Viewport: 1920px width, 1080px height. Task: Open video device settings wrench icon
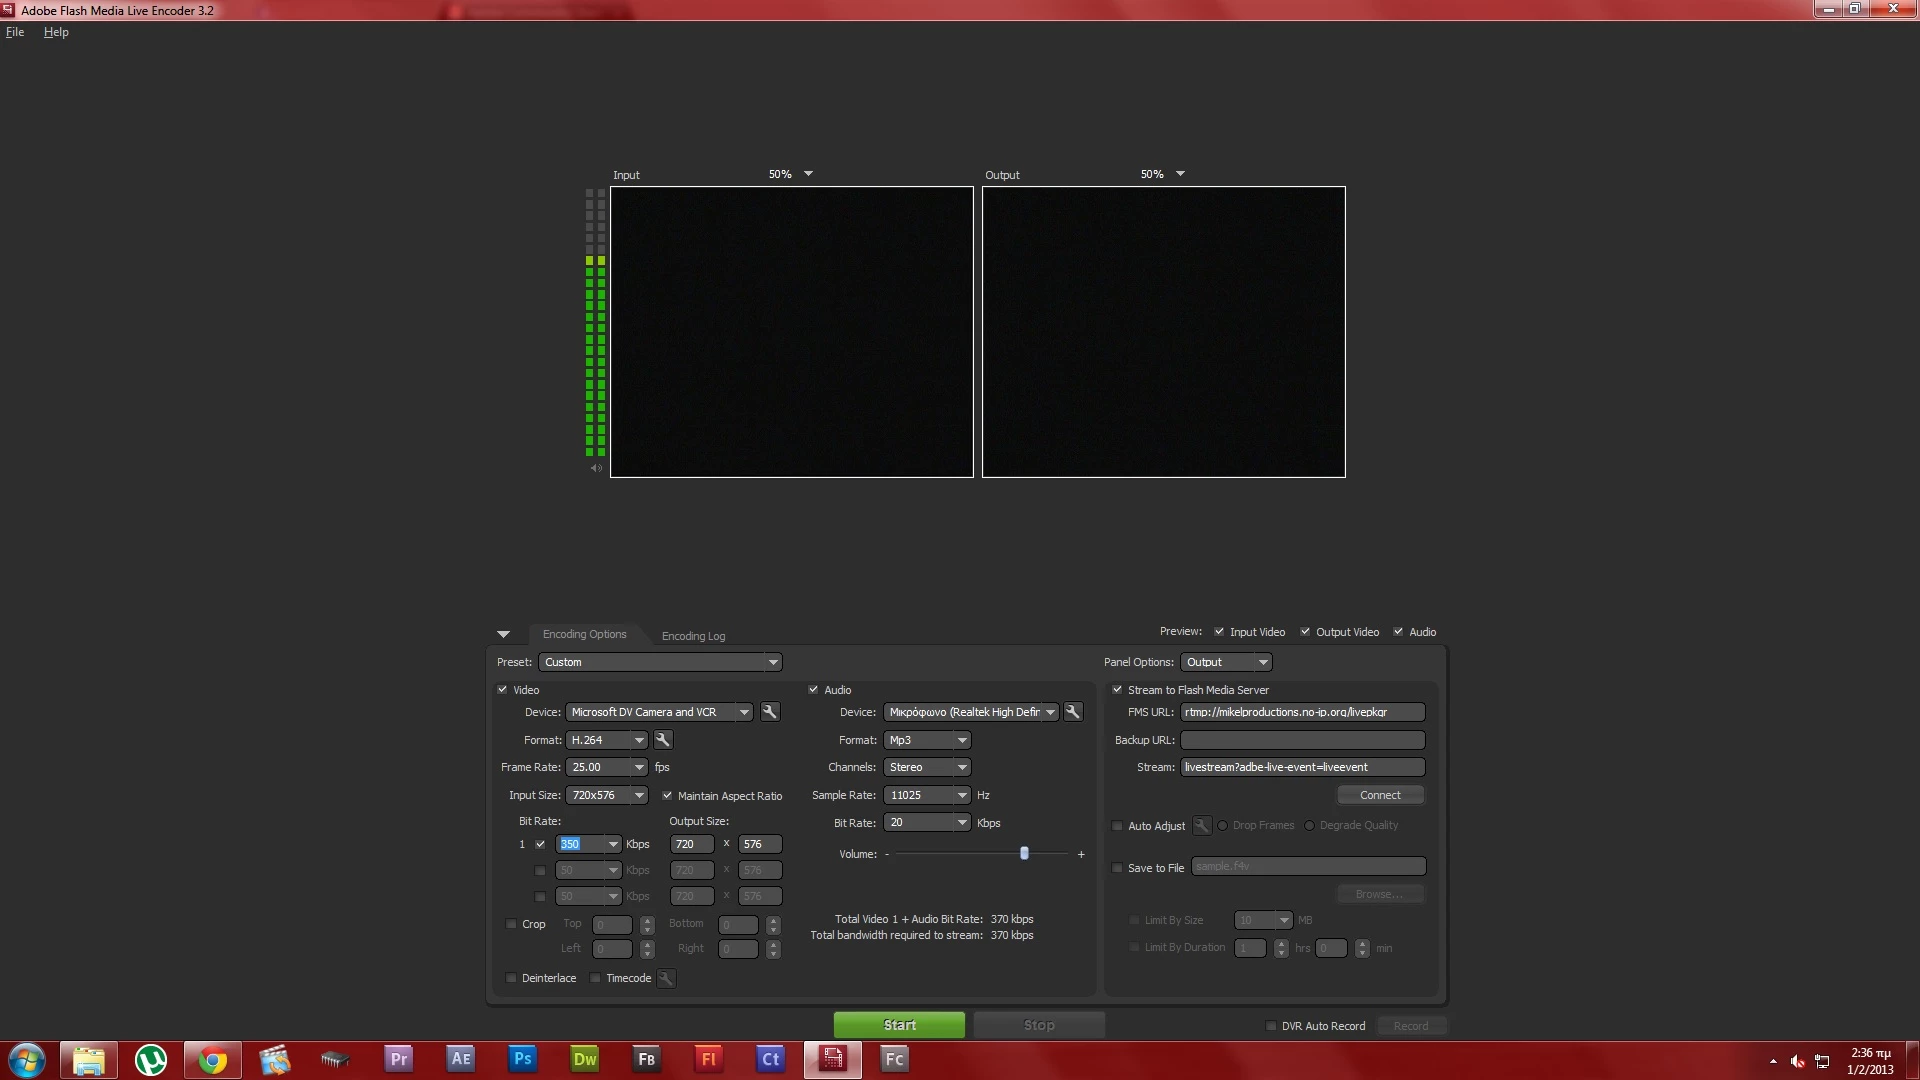click(x=769, y=712)
